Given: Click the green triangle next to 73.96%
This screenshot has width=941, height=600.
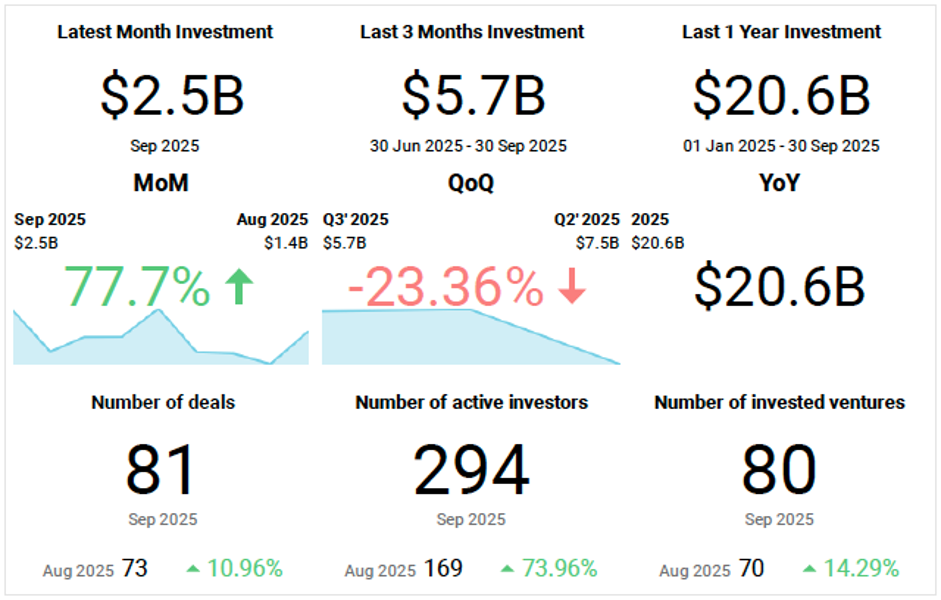Looking at the screenshot, I should (508, 569).
